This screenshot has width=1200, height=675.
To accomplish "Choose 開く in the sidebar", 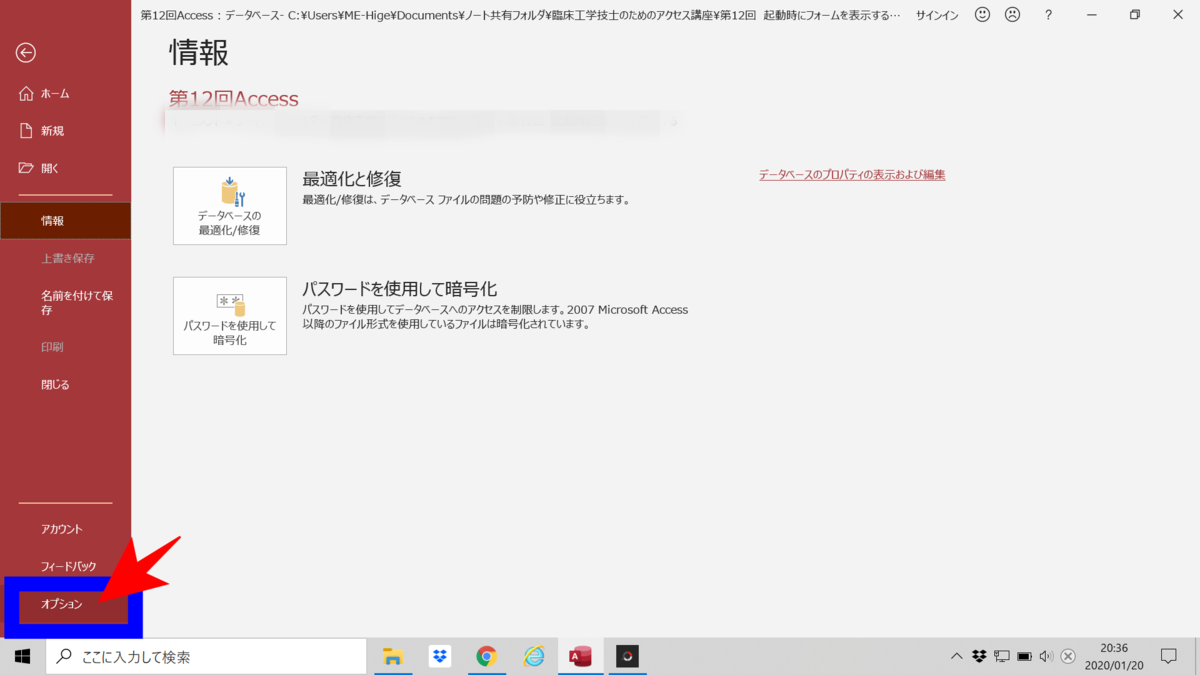I will click(x=65, y=168).
